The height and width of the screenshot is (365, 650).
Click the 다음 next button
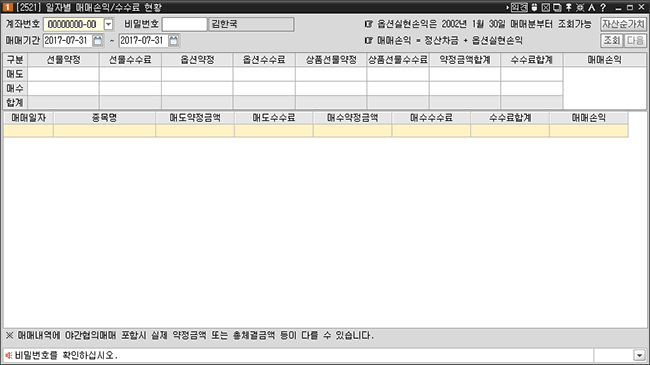[635, 40]
